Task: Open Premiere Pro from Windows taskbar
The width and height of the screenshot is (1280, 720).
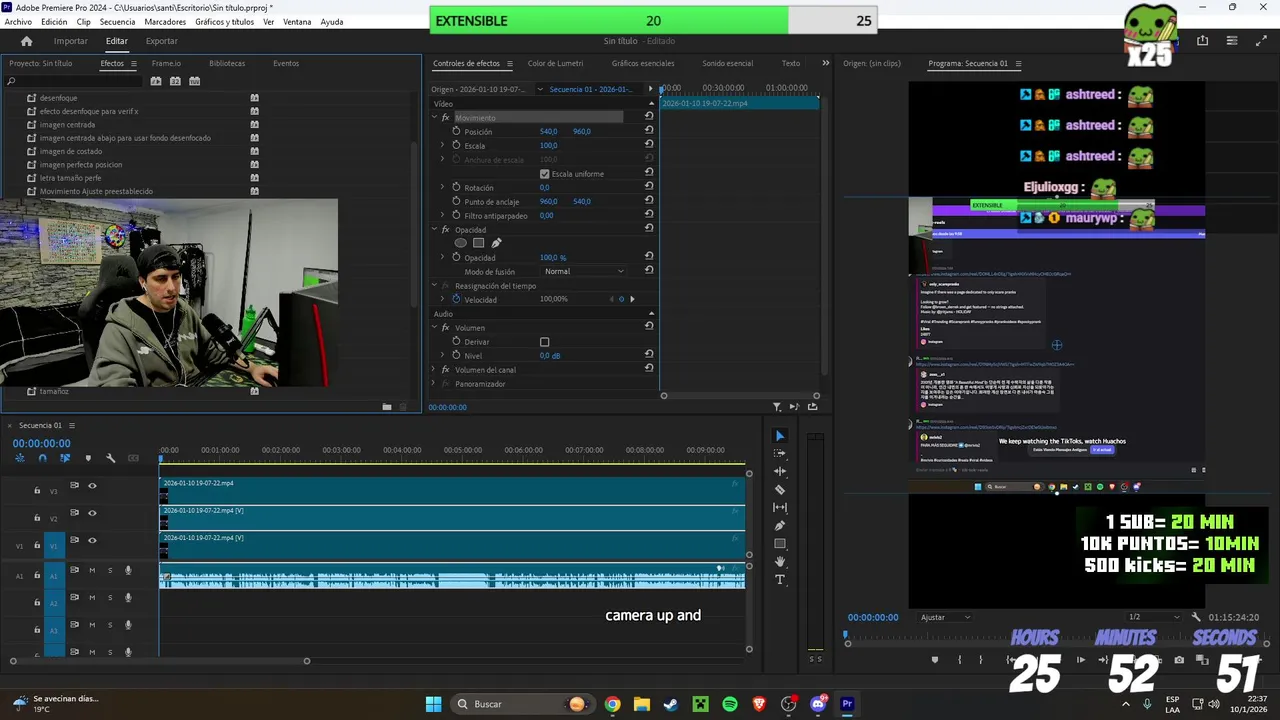Action: [847, 704]
